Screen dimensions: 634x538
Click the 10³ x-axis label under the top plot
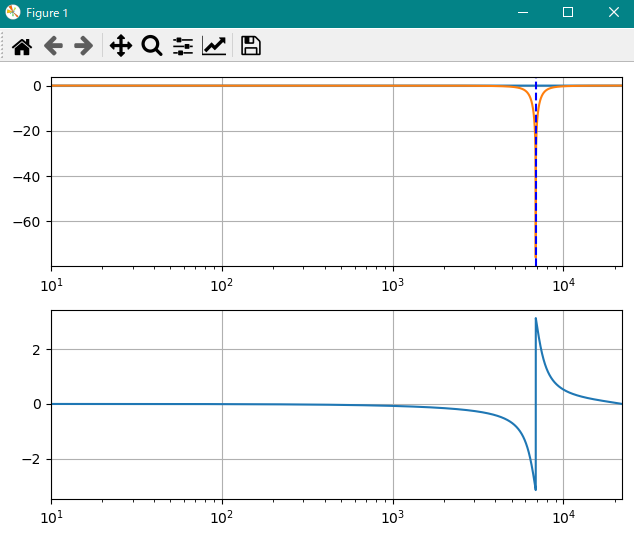tap(393, 285)
